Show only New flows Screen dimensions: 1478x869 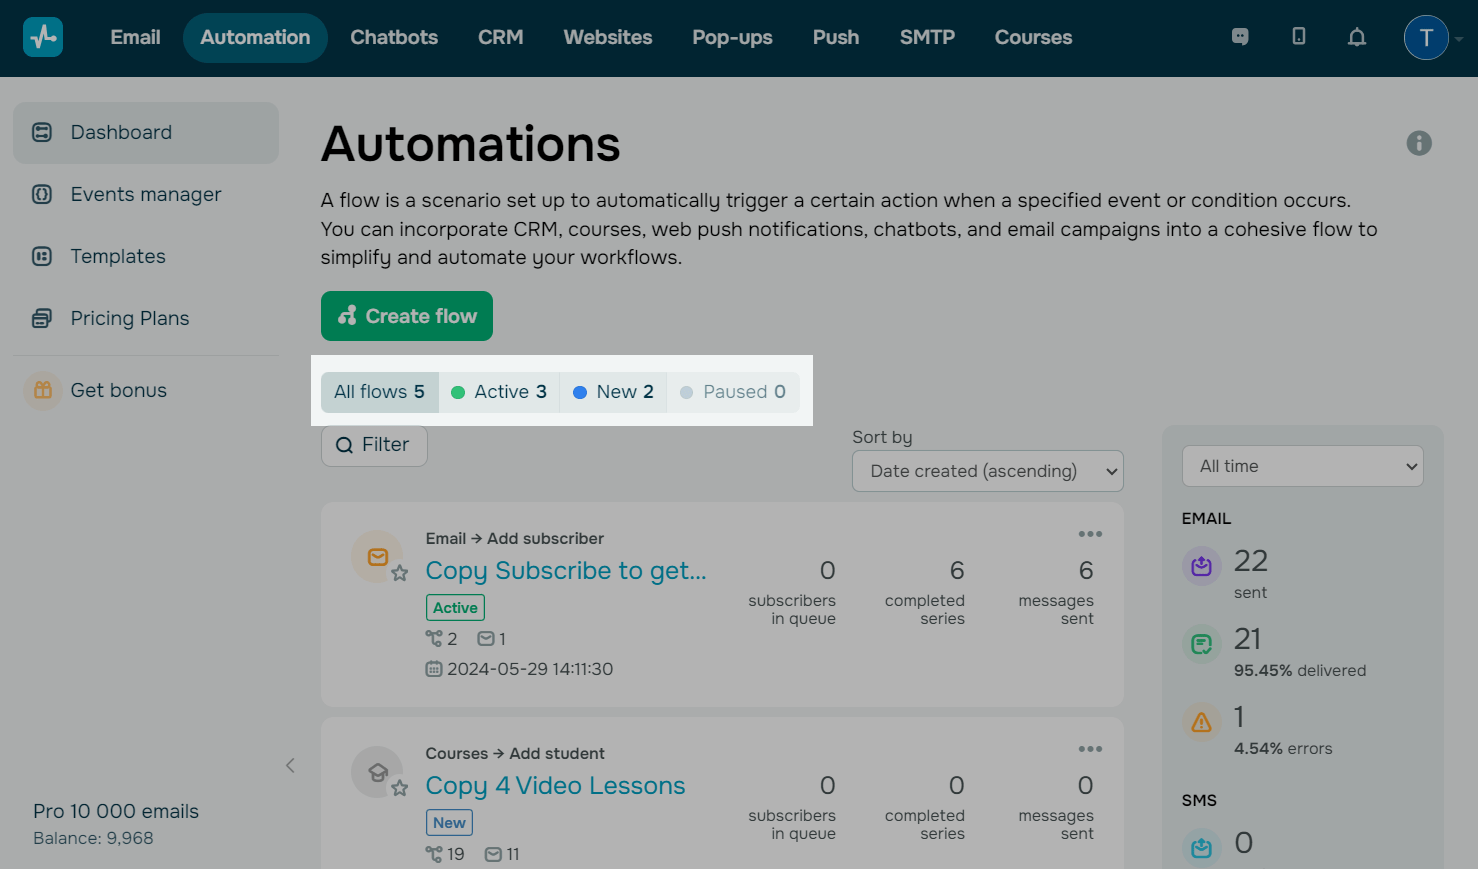[x=613, y=392]
